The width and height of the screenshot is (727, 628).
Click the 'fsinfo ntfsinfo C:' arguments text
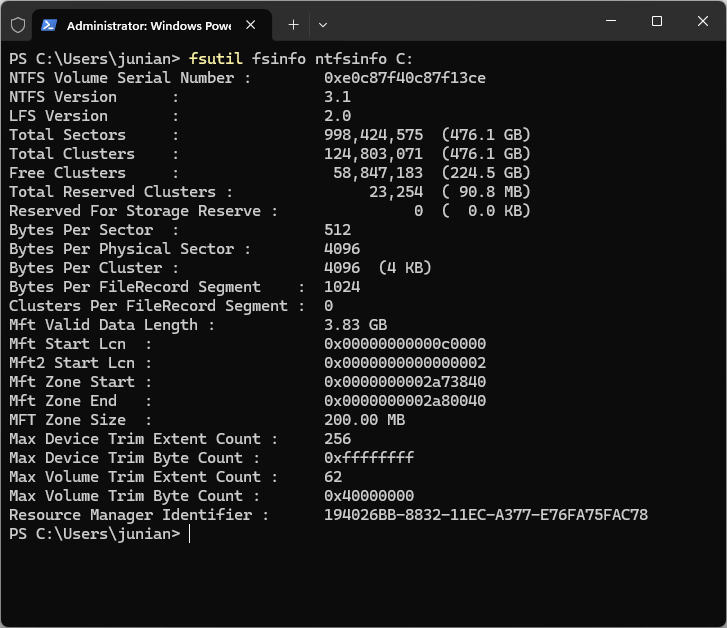(x=332, y=59)
